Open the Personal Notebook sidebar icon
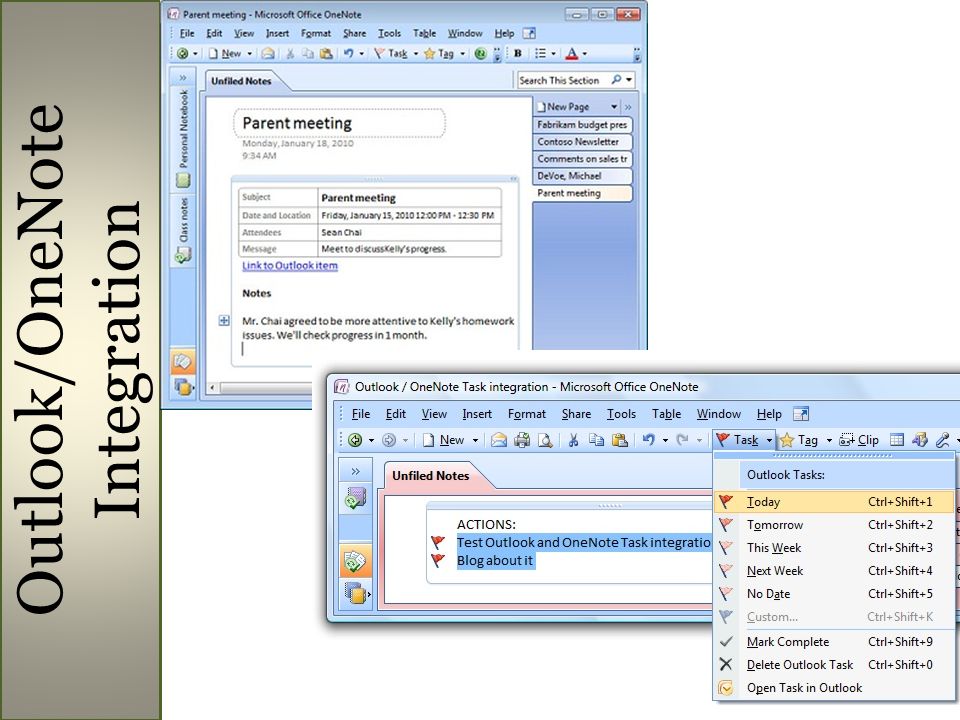This screenshot has width=960, height=720. click(183, 181)
